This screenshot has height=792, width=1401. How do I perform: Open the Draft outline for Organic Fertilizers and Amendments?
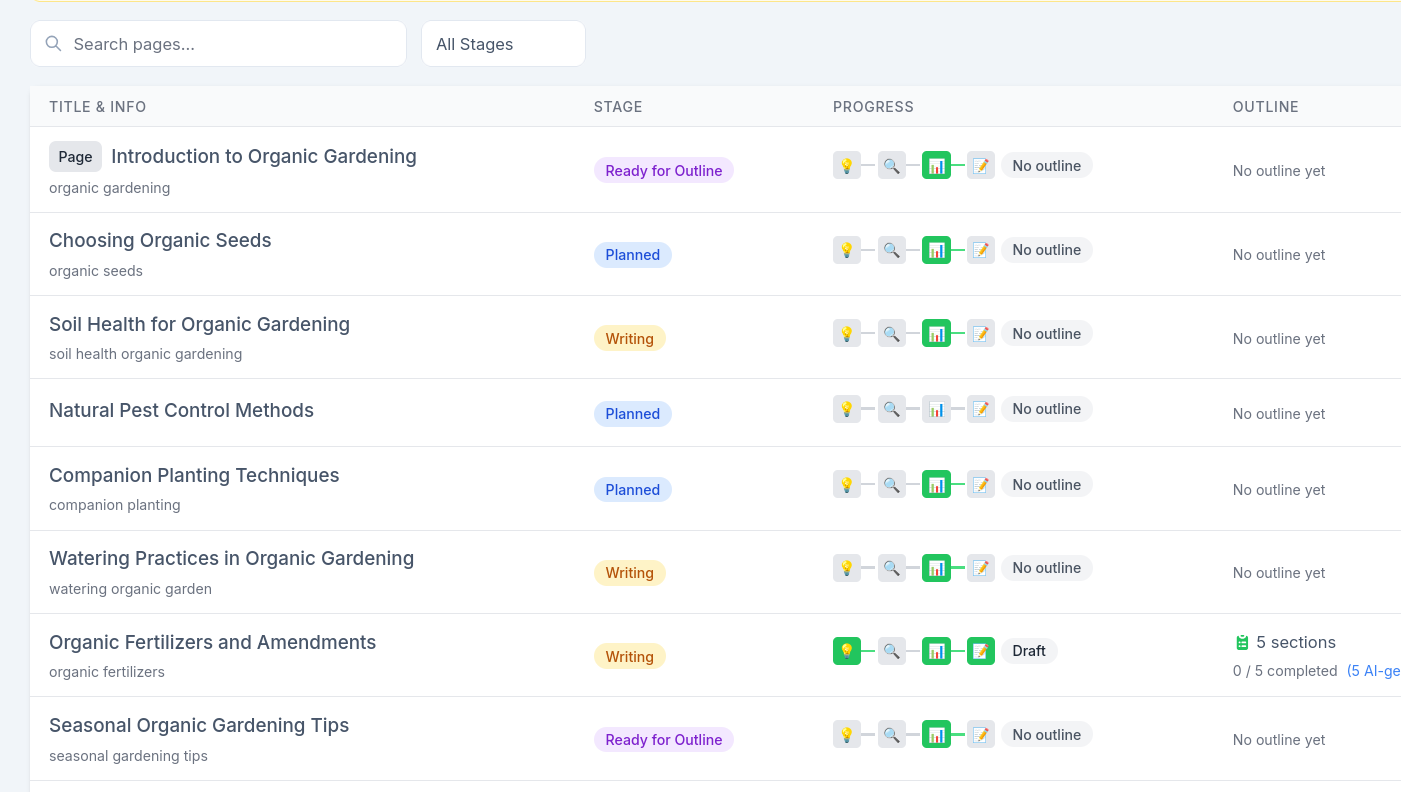pos(1029,650)
